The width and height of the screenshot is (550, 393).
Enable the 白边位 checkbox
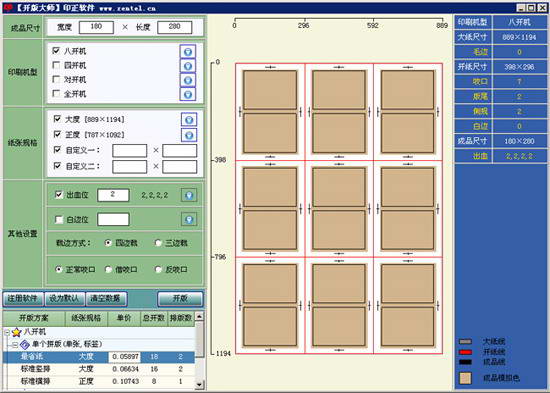pos(59,220)
